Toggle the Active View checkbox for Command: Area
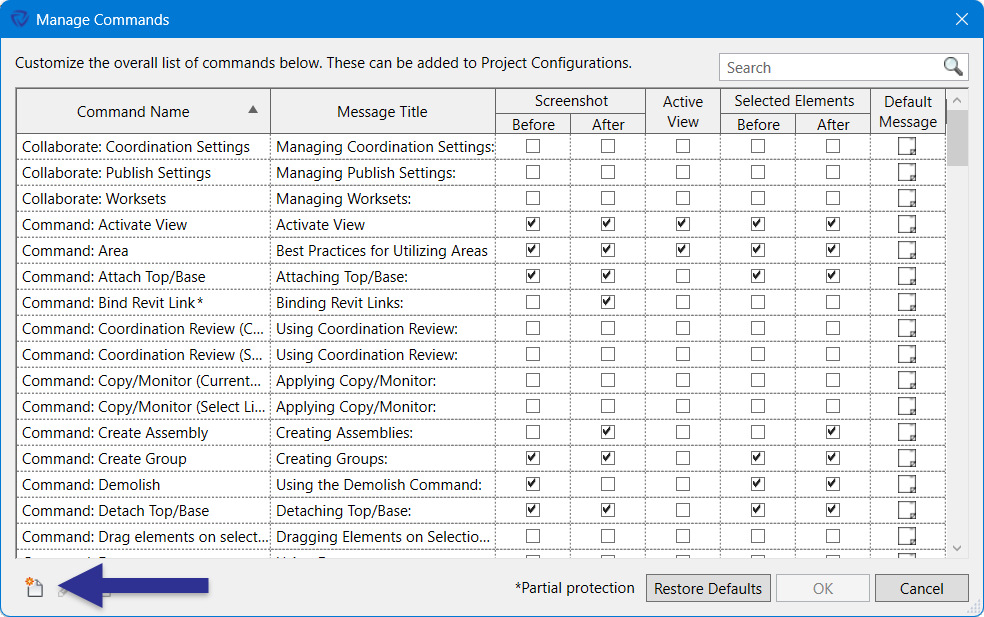 (682, 250)
